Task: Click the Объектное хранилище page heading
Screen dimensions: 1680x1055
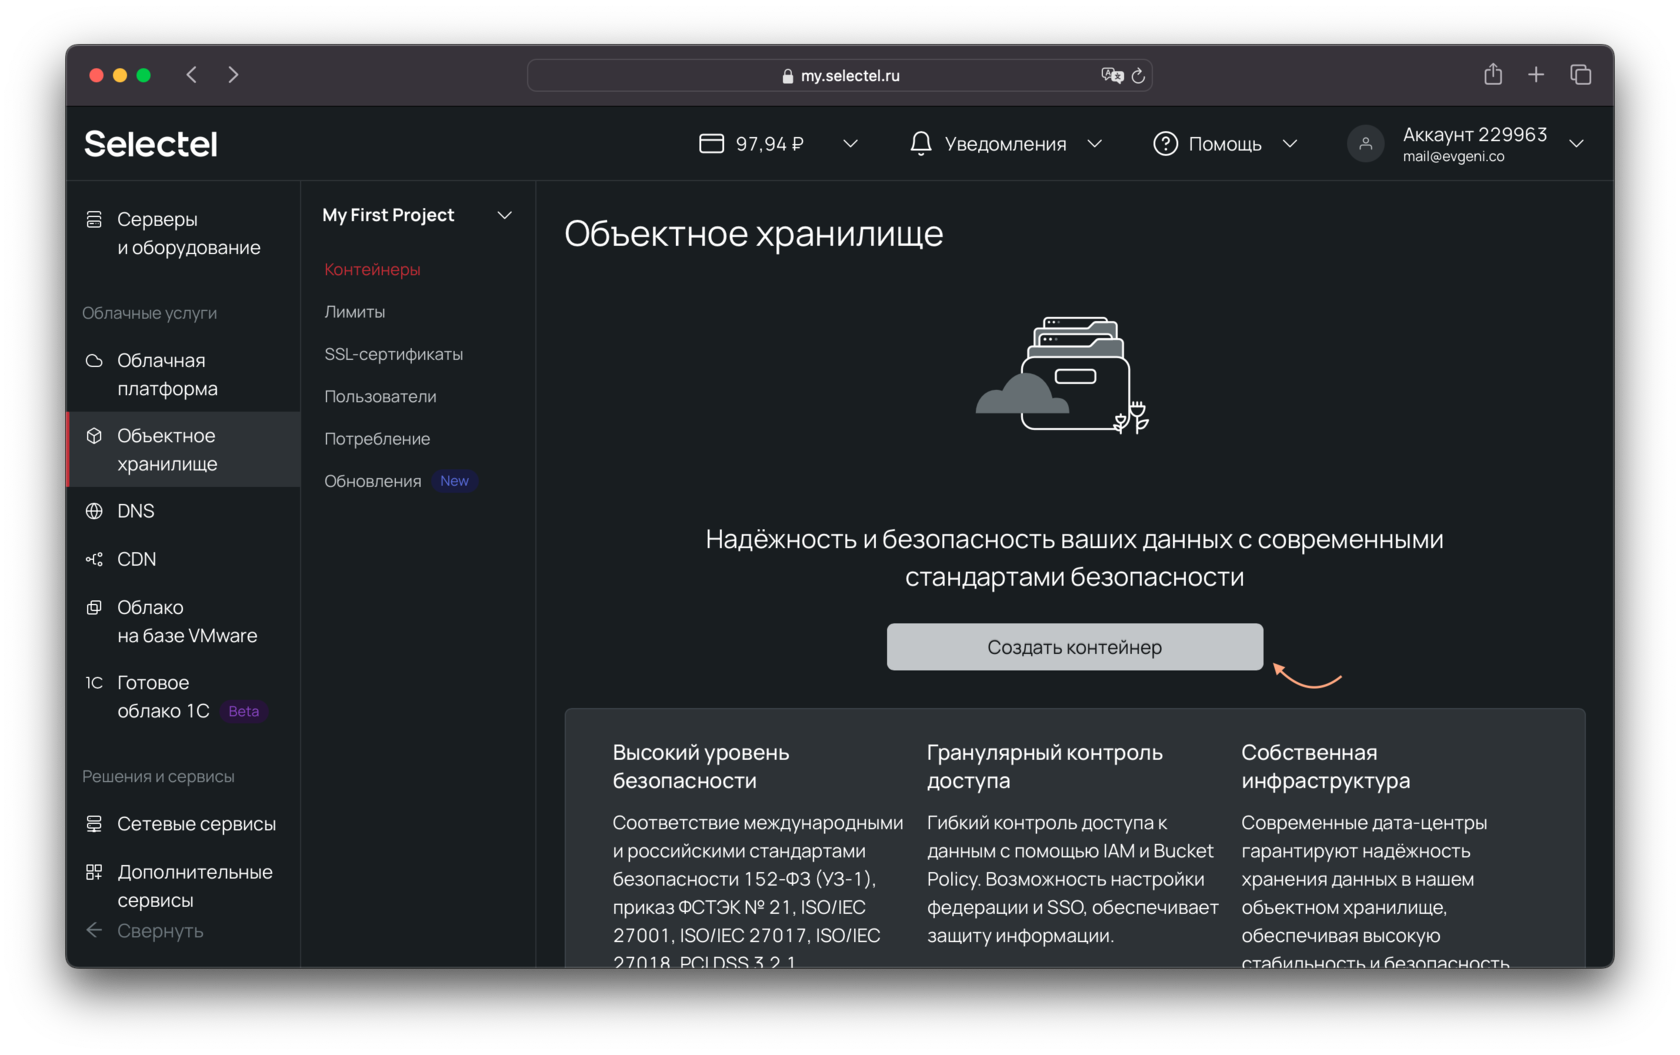Action: click(x=754, y=233)
